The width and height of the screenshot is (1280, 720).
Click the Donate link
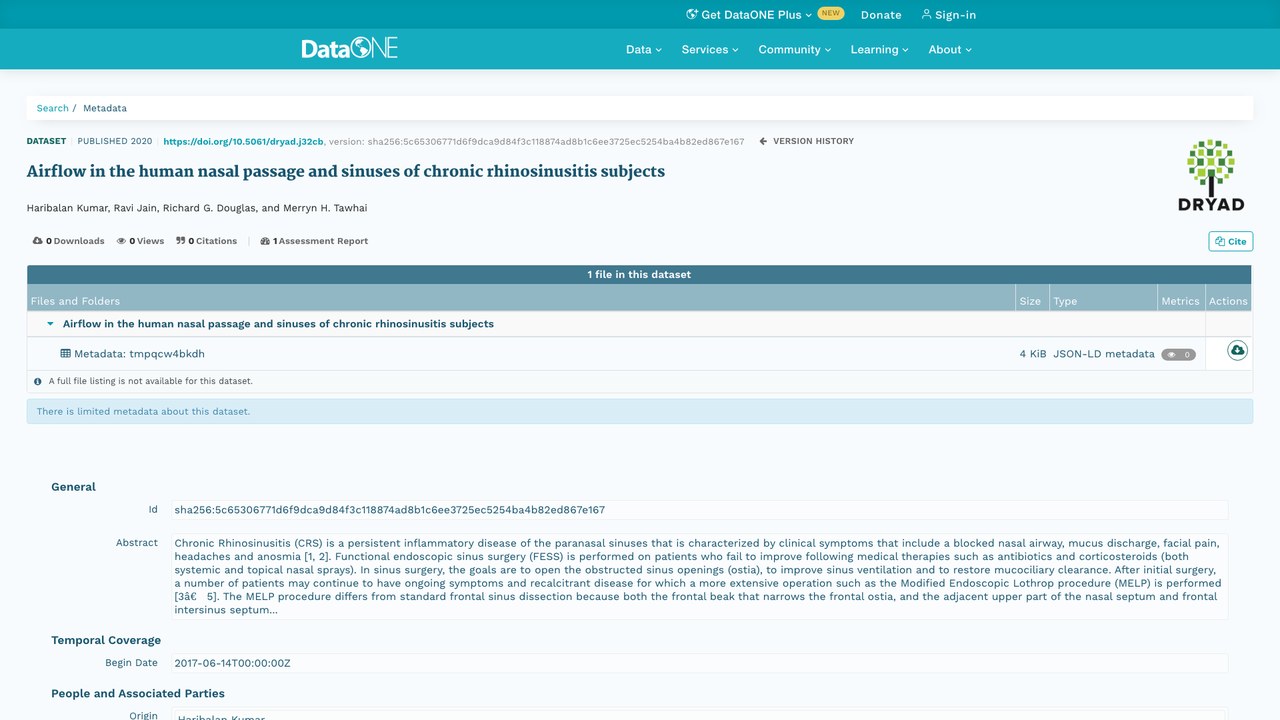pyautogui.click(x=881, y=15)
